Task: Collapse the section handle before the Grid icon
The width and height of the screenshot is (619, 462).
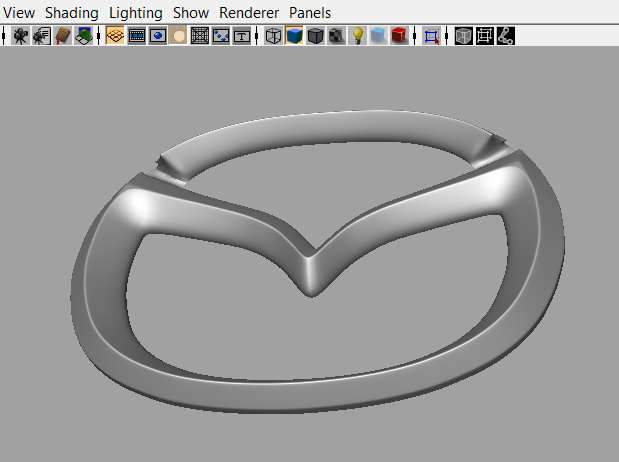Action: pyautogui.click(x=98, y=36)
